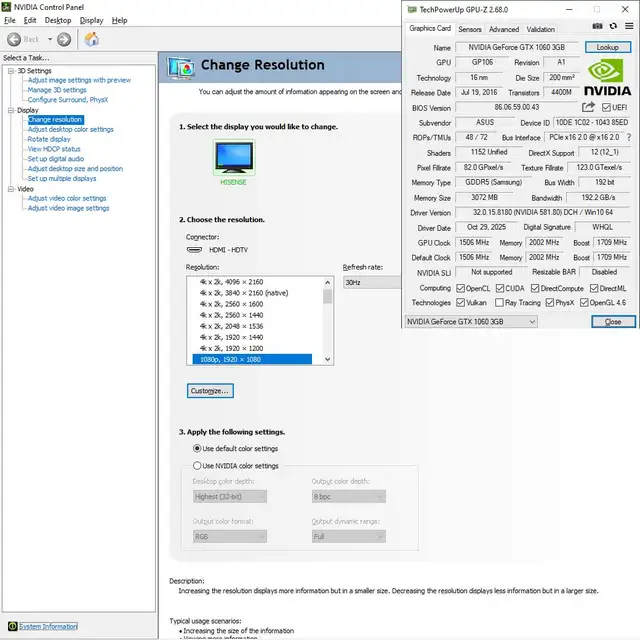
Task: Click the NVIDIA Control Panel title icon
Action: tap(6, 7)
